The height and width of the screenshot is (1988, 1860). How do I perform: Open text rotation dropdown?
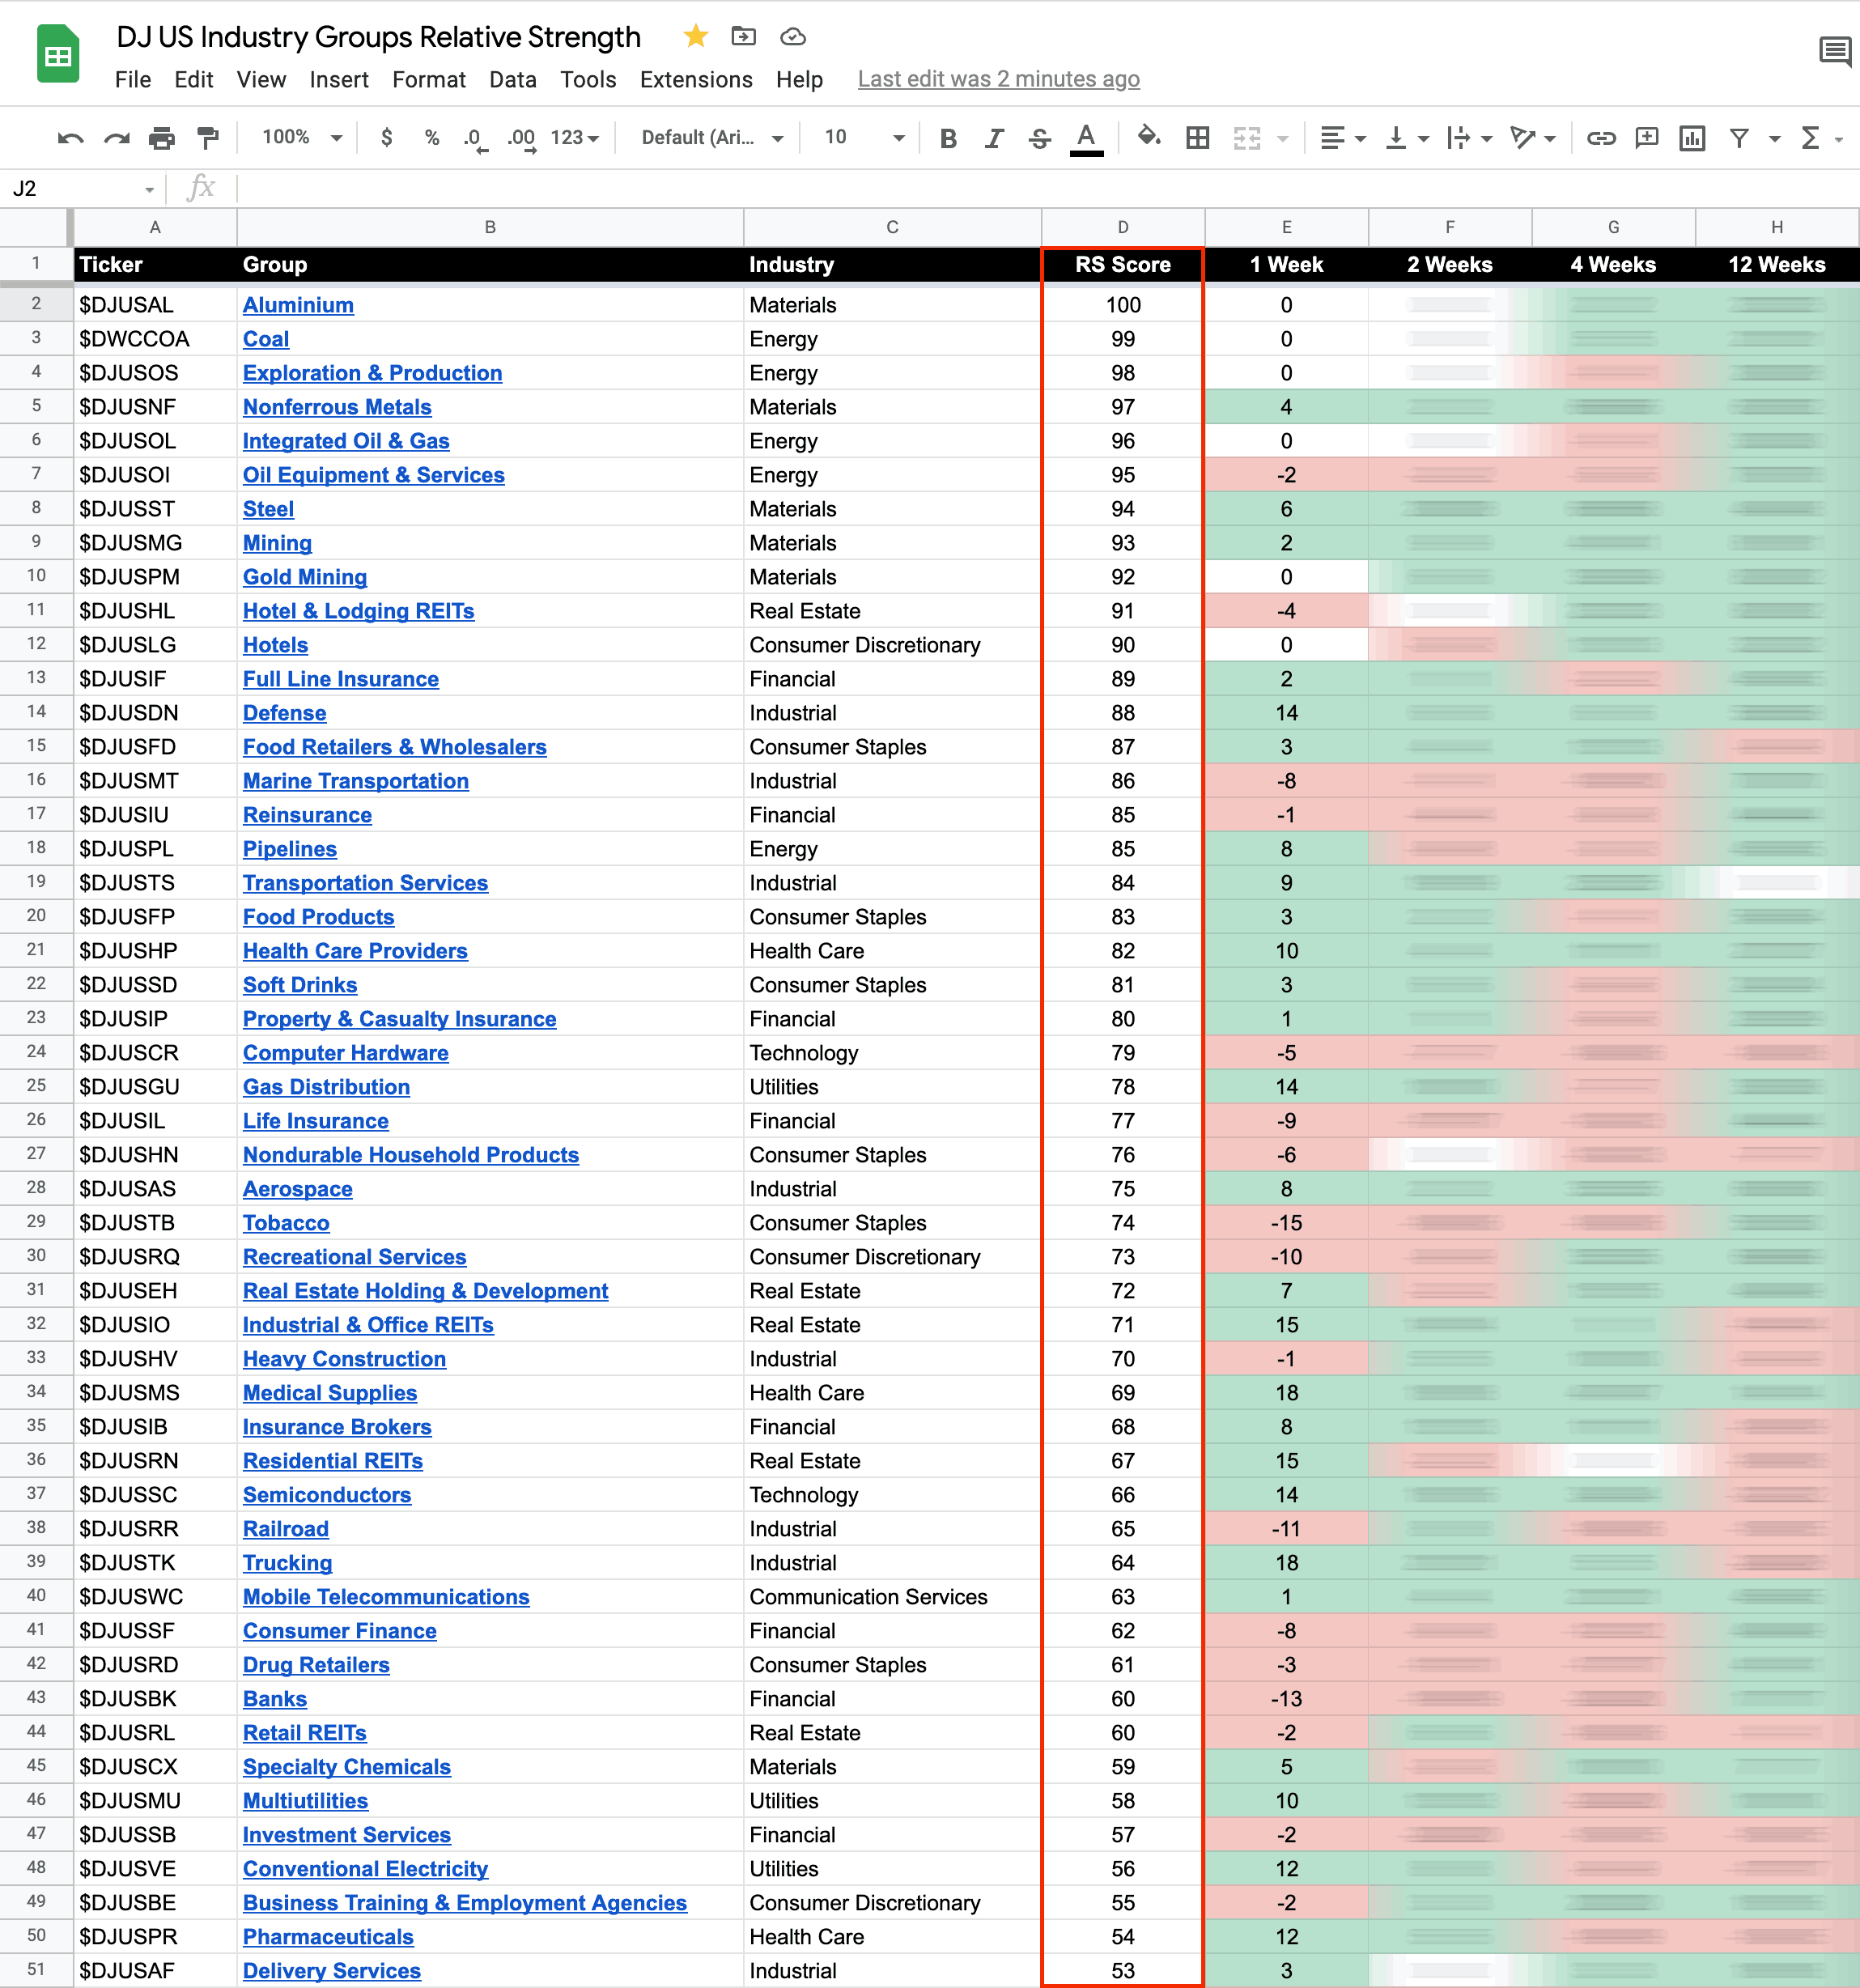[x=1533, y=138]
